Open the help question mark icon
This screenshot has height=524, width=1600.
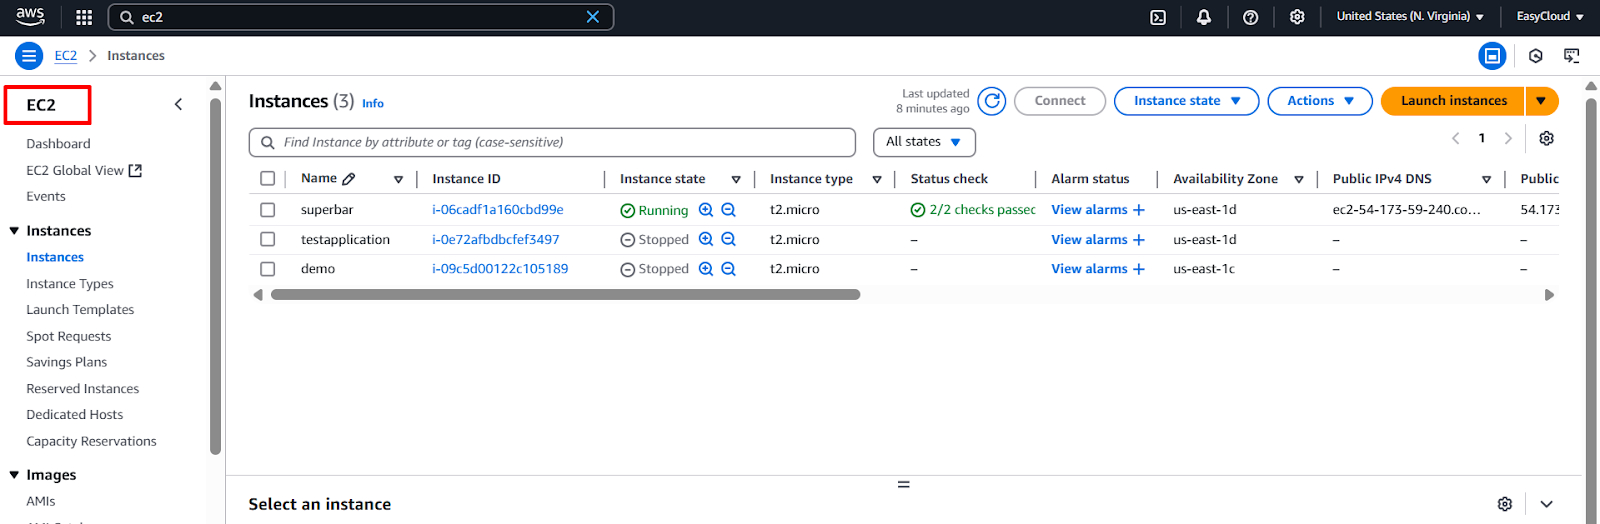pyautogui.click(x=1250, y=17)
